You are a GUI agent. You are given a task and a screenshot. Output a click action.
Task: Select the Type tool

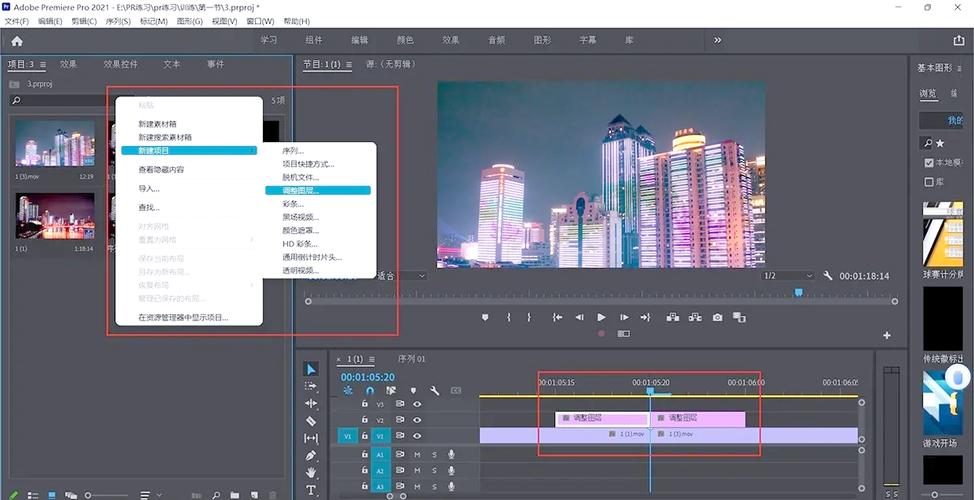[x=311, y=489]
